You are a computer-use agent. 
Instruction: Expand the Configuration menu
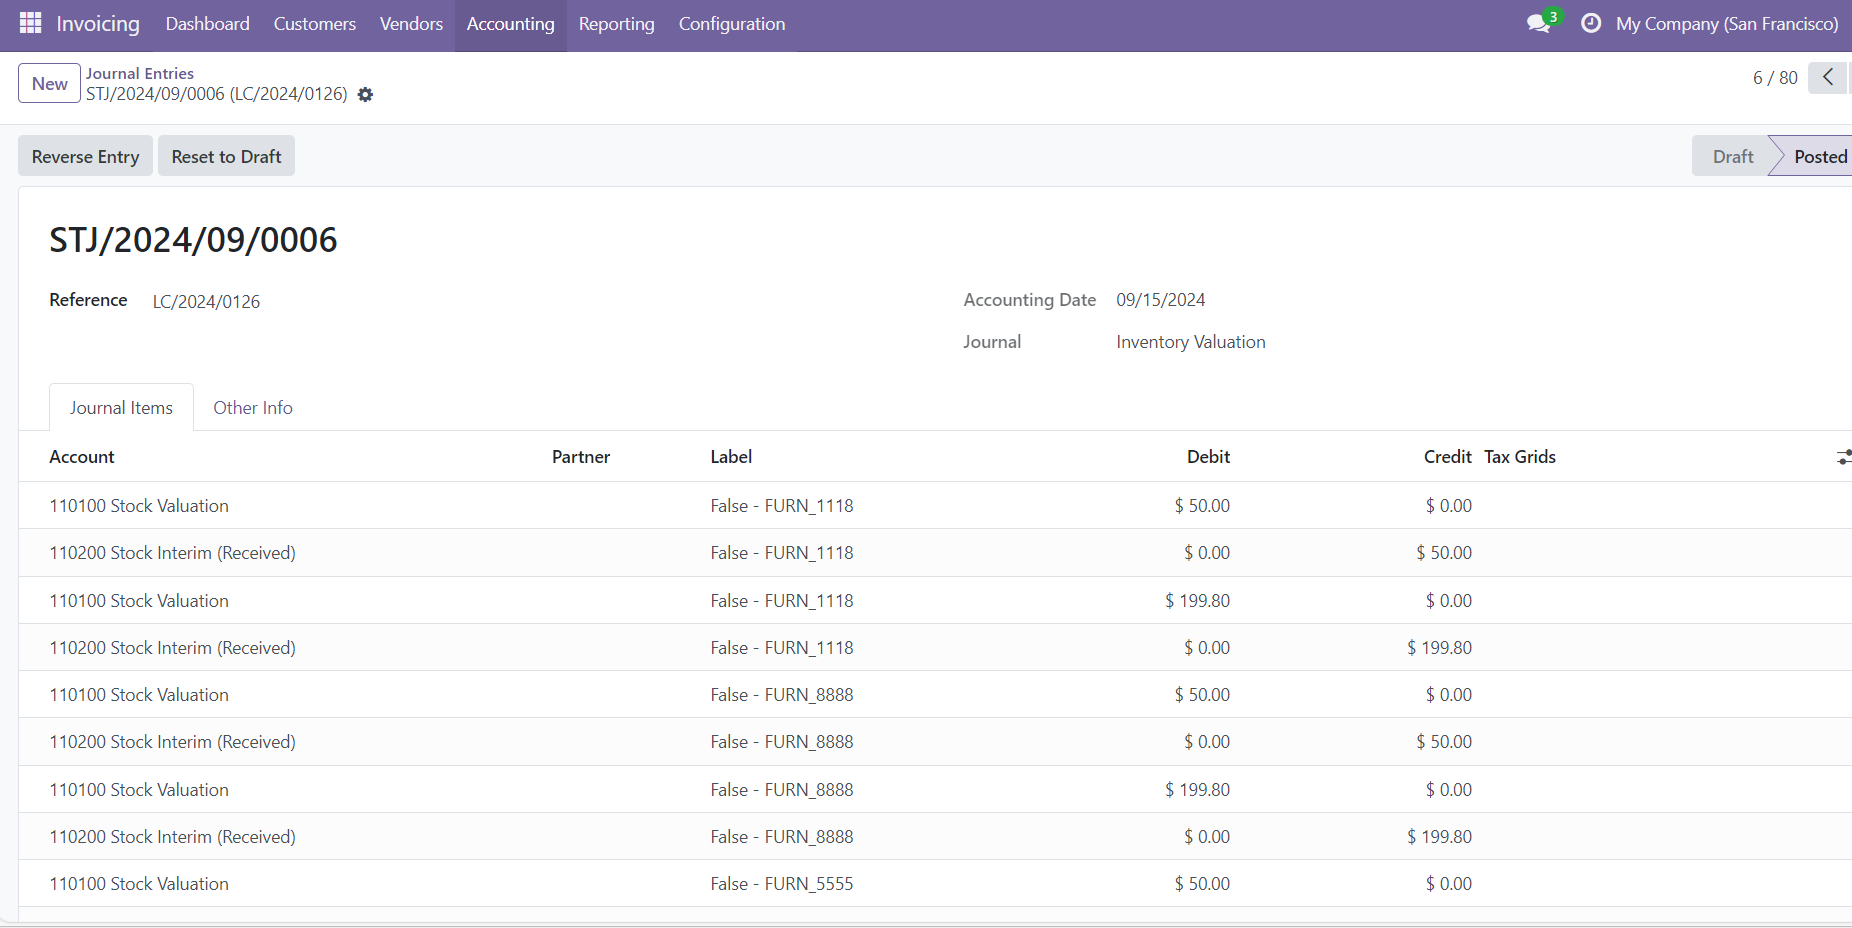tap(731, 24)
